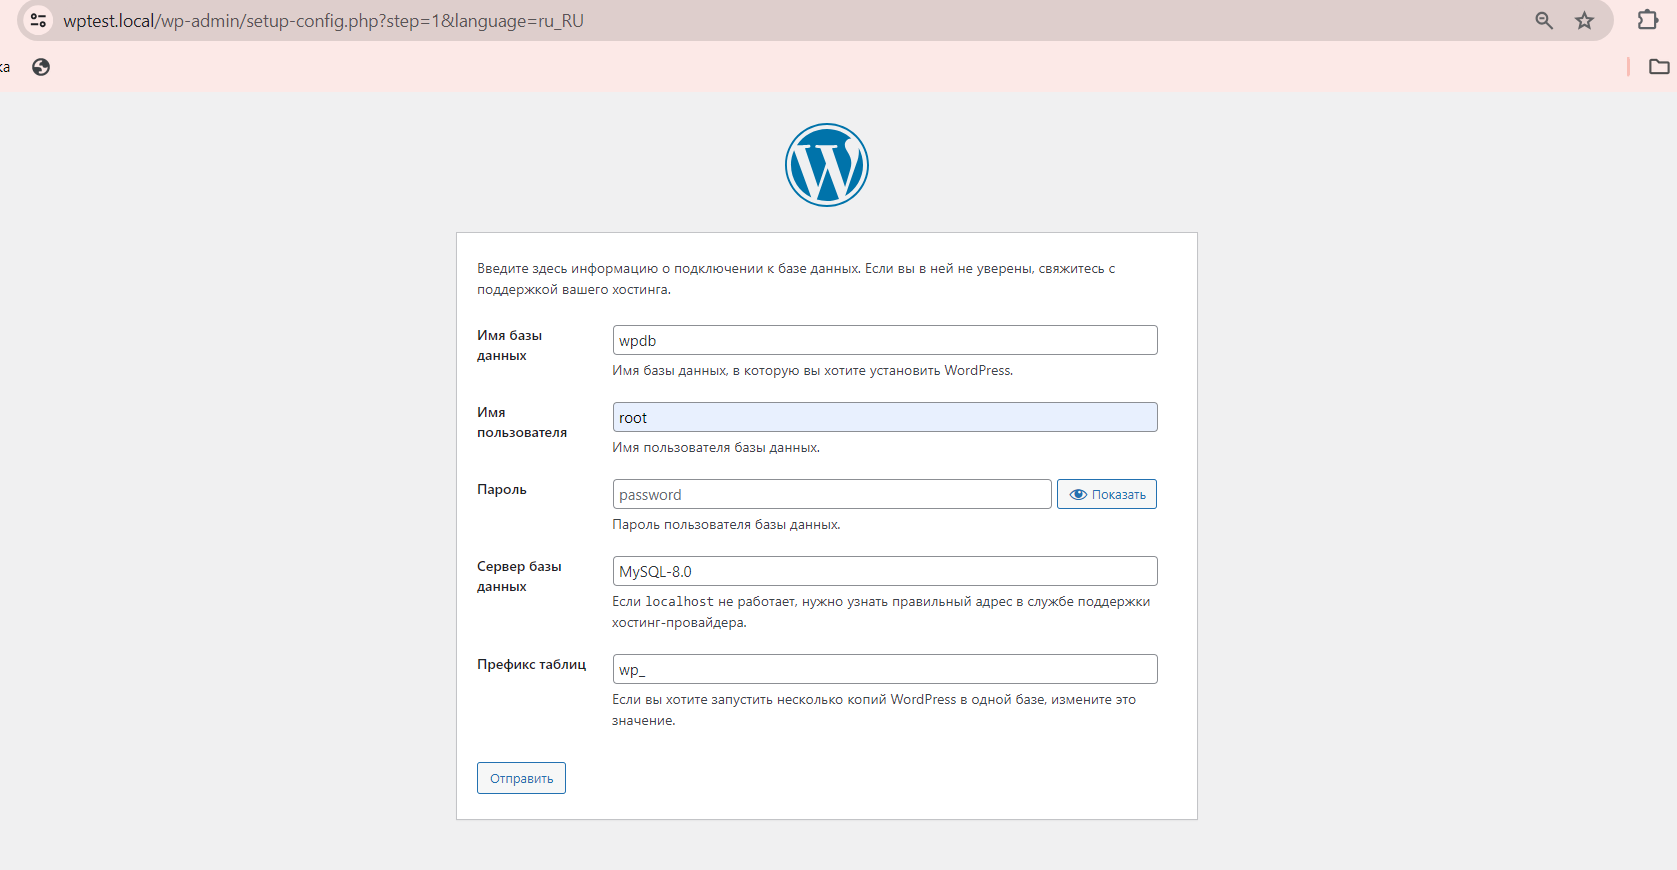Open the all bookmarks folder icon

[x=1659, y=67]
